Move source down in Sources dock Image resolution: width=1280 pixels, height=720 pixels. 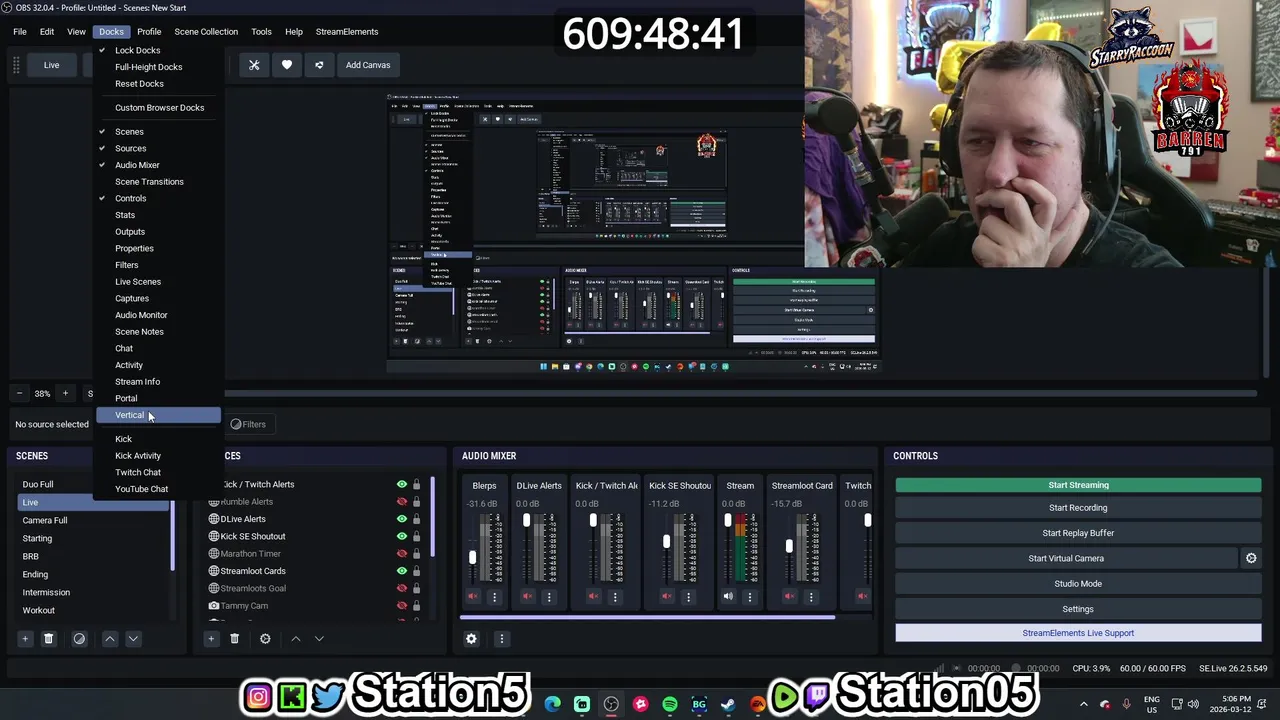(x=319, y=639)
